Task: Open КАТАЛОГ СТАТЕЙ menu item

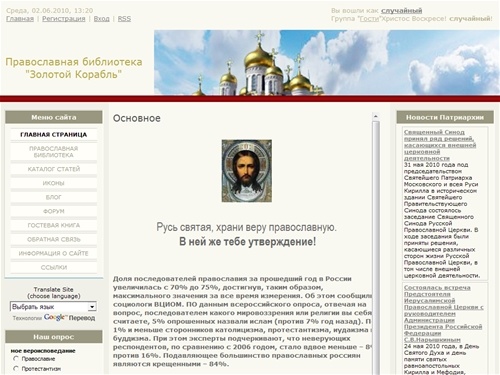Action: click(x=54, y=169)
